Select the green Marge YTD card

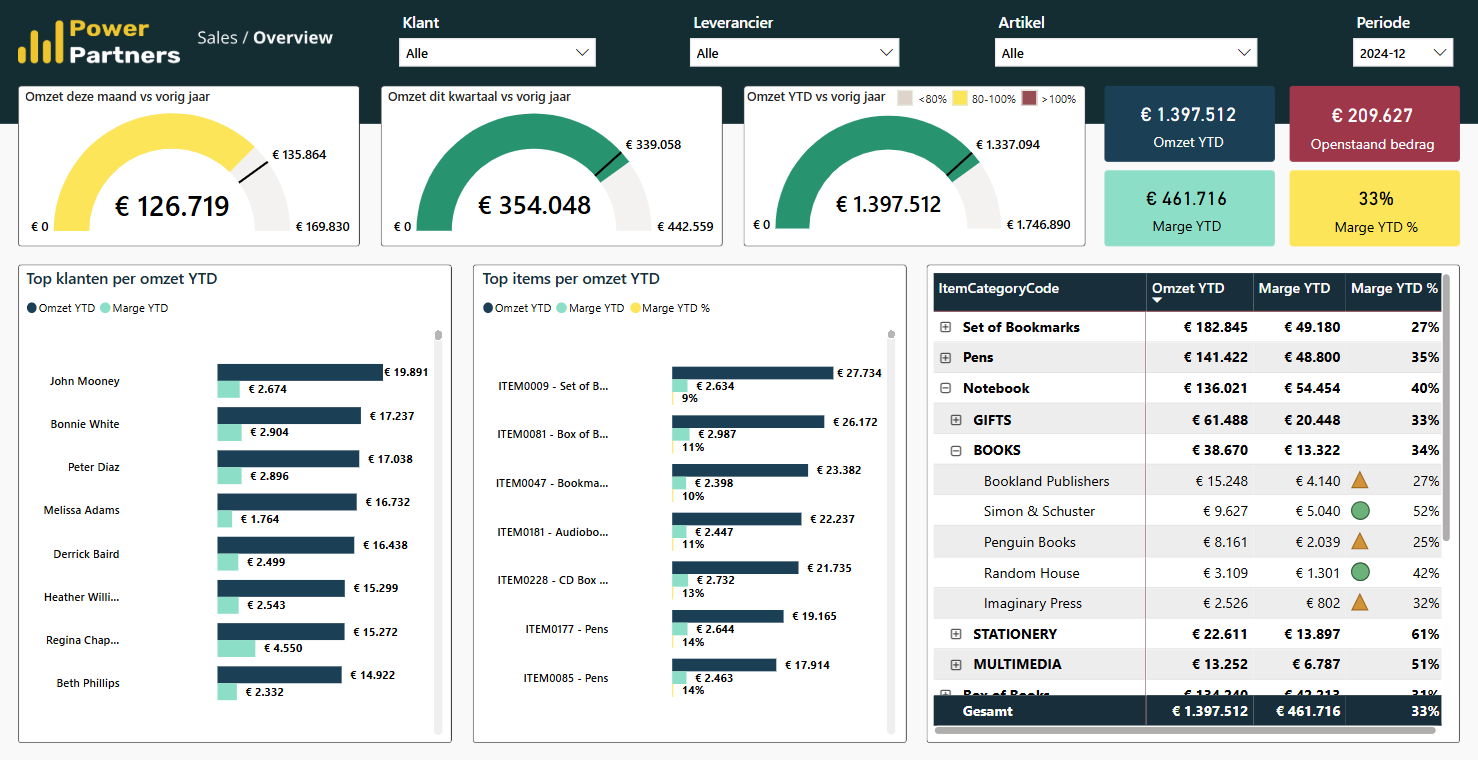[x=1189, y=208]
